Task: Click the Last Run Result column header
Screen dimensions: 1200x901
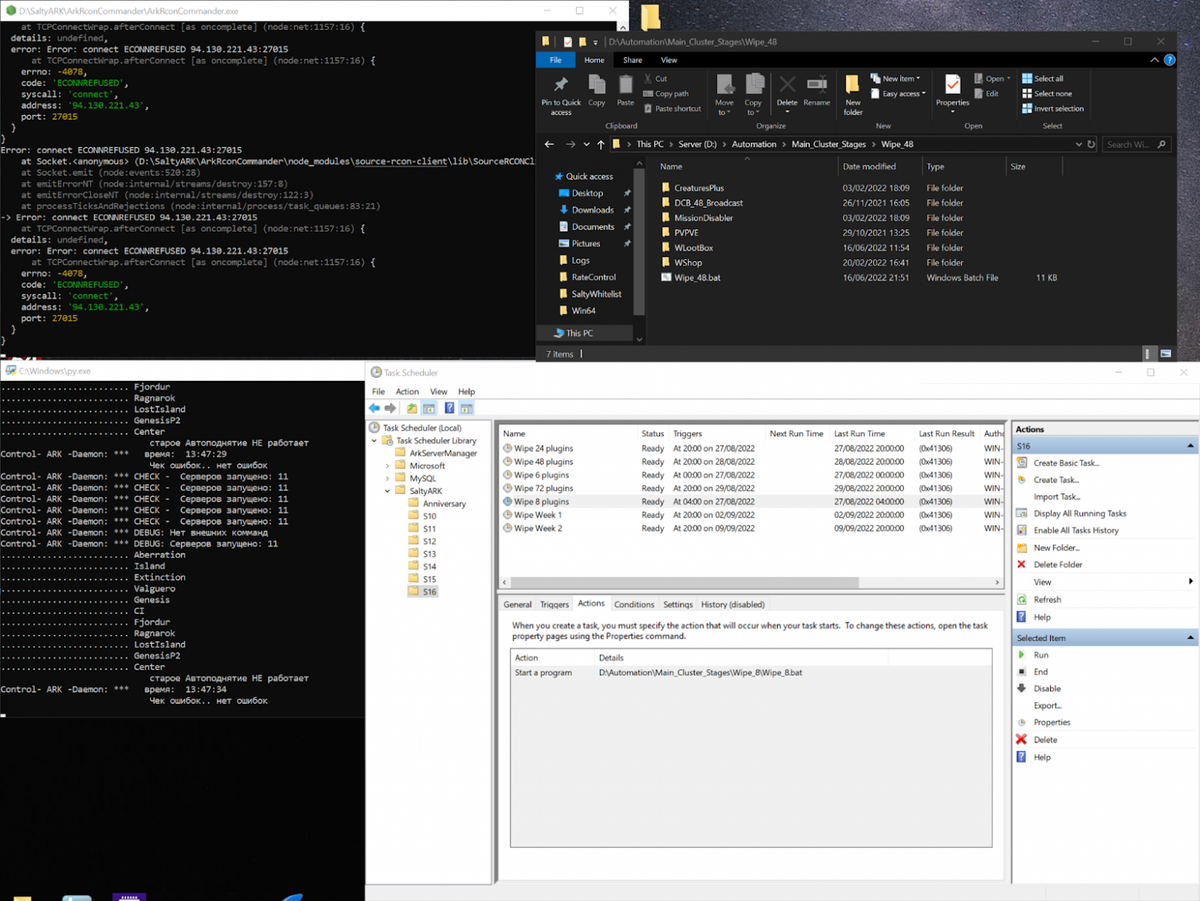Action: (946, 434)
